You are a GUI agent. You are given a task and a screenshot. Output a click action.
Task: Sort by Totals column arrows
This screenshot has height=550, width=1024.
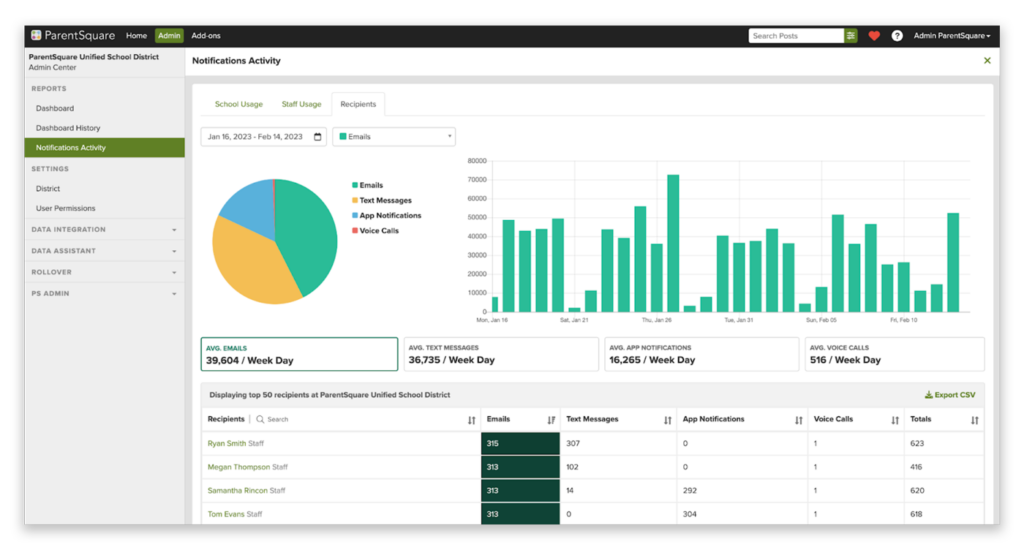coord(974,420)
